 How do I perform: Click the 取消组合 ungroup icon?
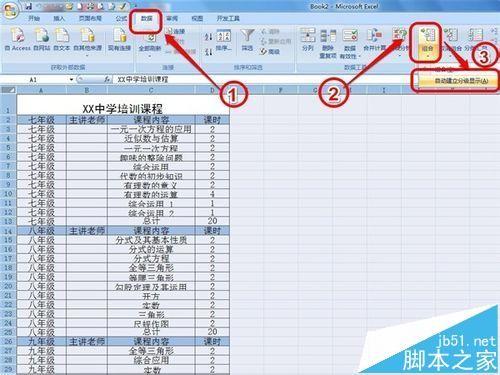tap(451, 35)
